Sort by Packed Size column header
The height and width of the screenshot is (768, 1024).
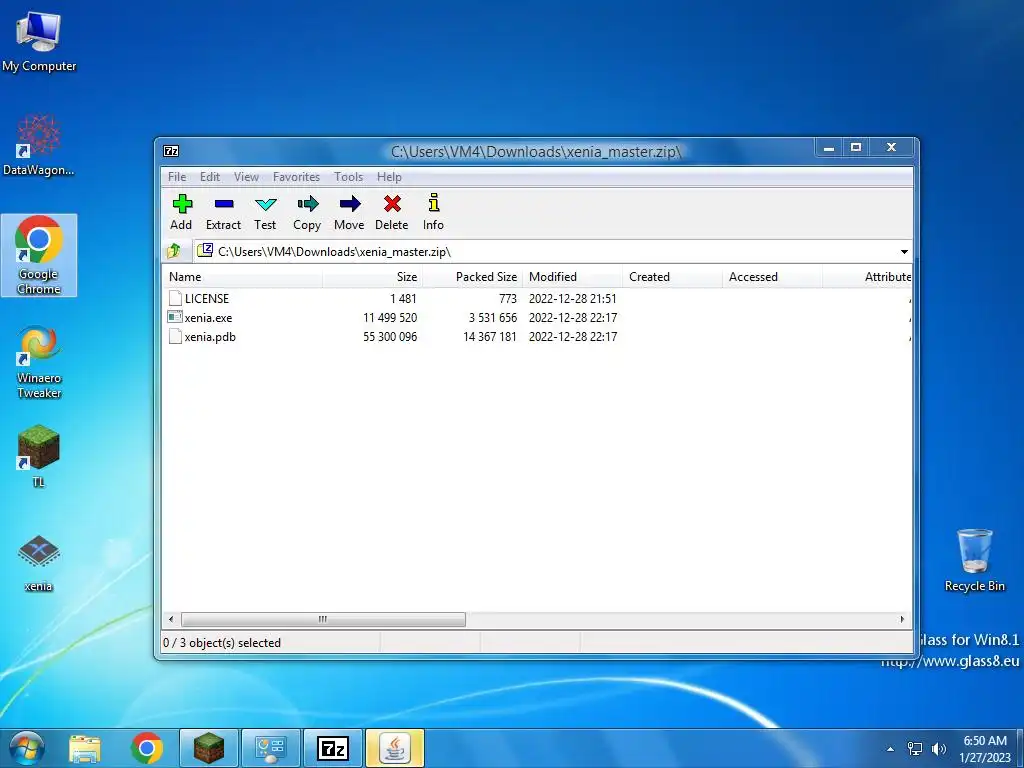[x=473, y=277]
